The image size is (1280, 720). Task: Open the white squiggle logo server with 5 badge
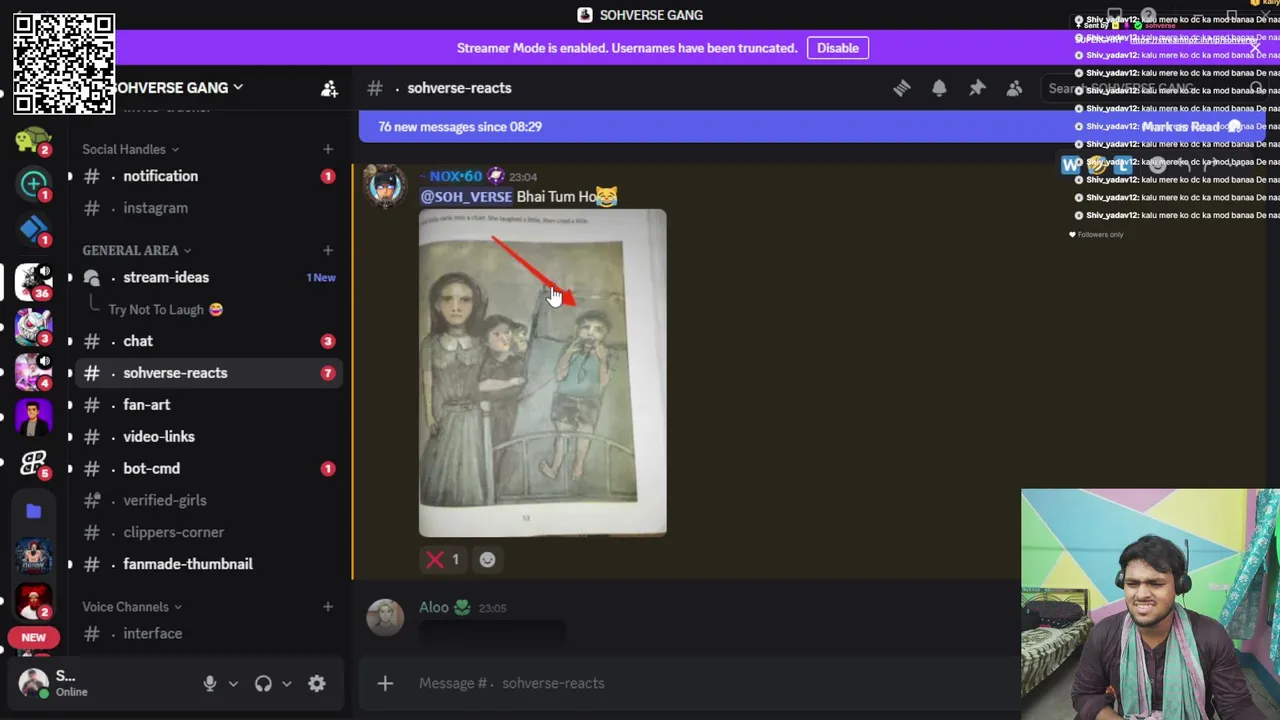tap(33, 464)
